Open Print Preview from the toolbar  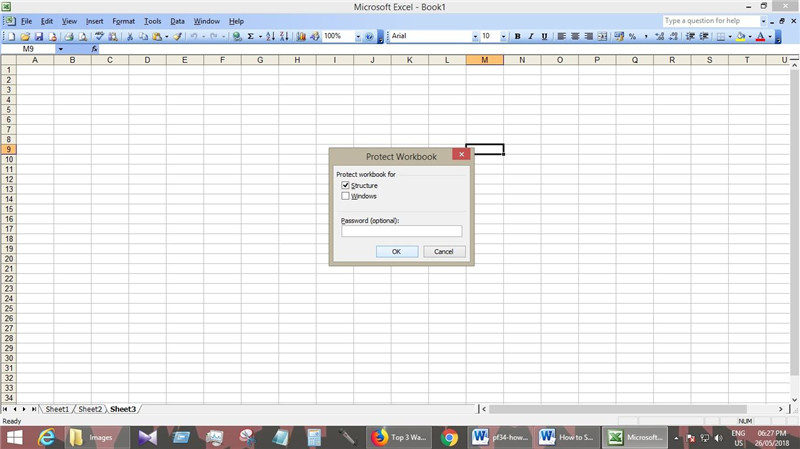83,36
